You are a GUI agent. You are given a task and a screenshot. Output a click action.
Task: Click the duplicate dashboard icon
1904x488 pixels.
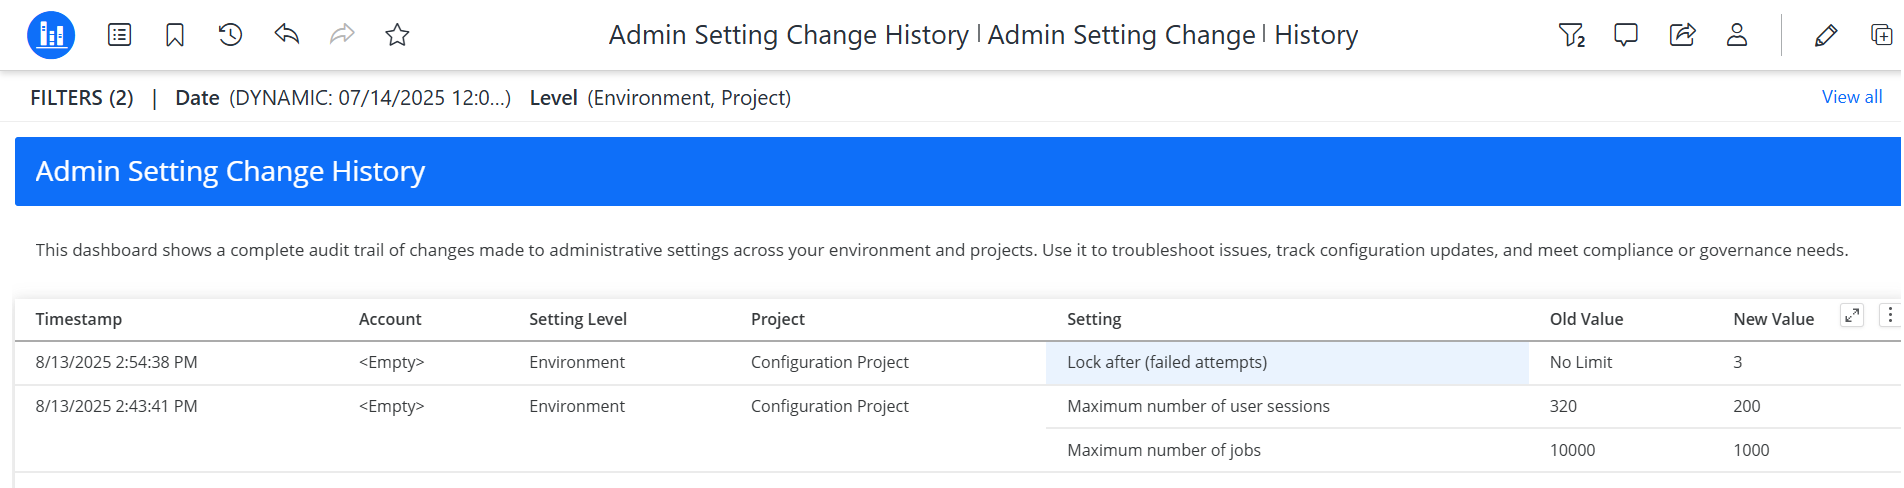tap(1881, 35)
